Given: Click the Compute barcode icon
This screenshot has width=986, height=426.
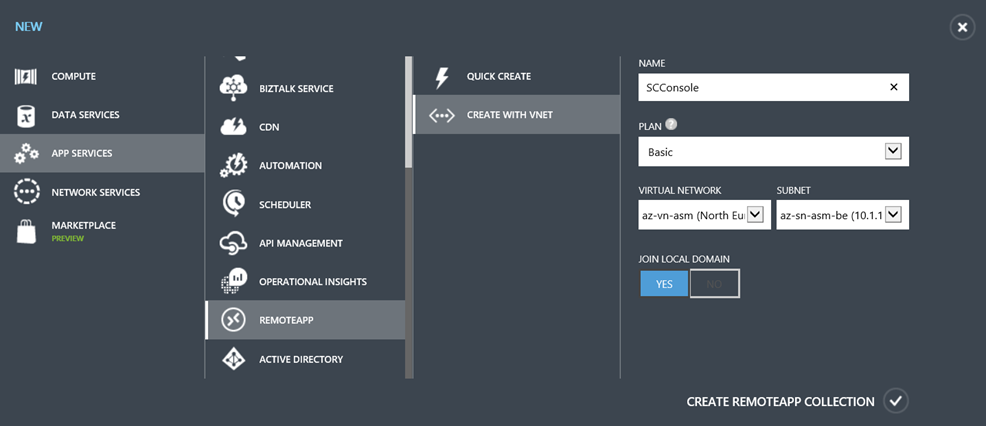Looking at the screenshot, I should [27, 77].
